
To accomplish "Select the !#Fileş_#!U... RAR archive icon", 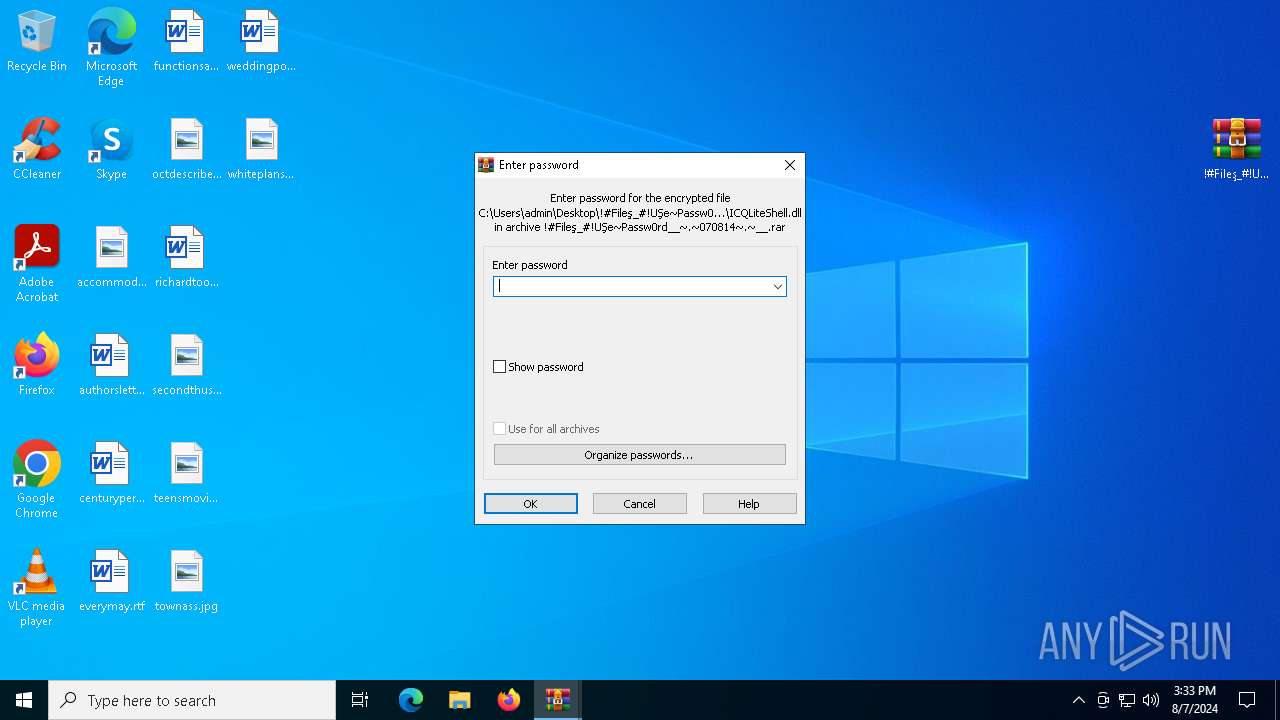I will (x=1237, y=150).
